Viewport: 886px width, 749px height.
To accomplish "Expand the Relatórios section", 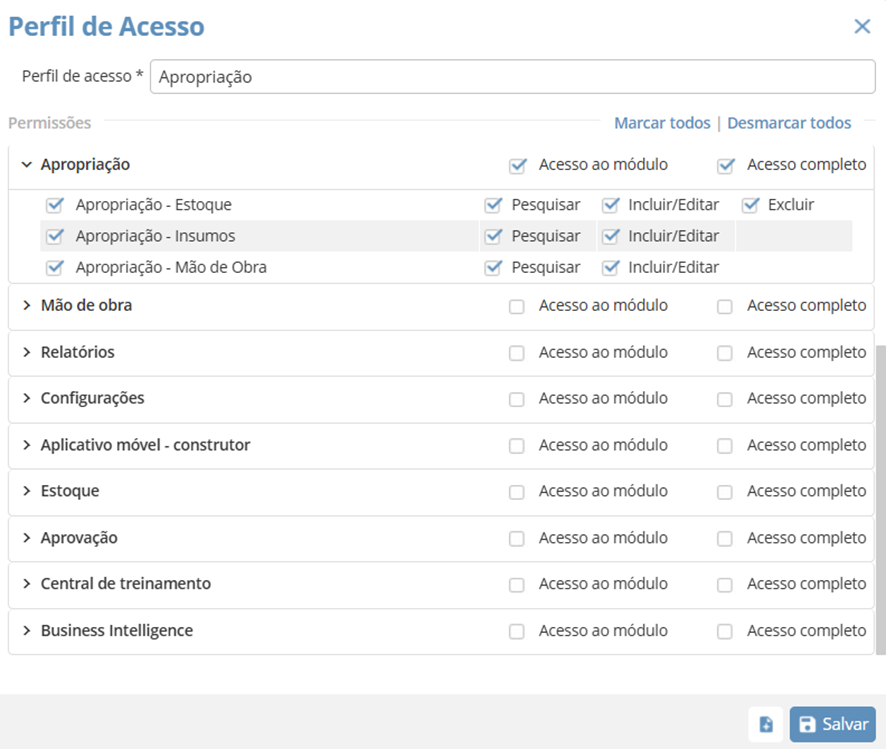I will [x=27, y=353].
